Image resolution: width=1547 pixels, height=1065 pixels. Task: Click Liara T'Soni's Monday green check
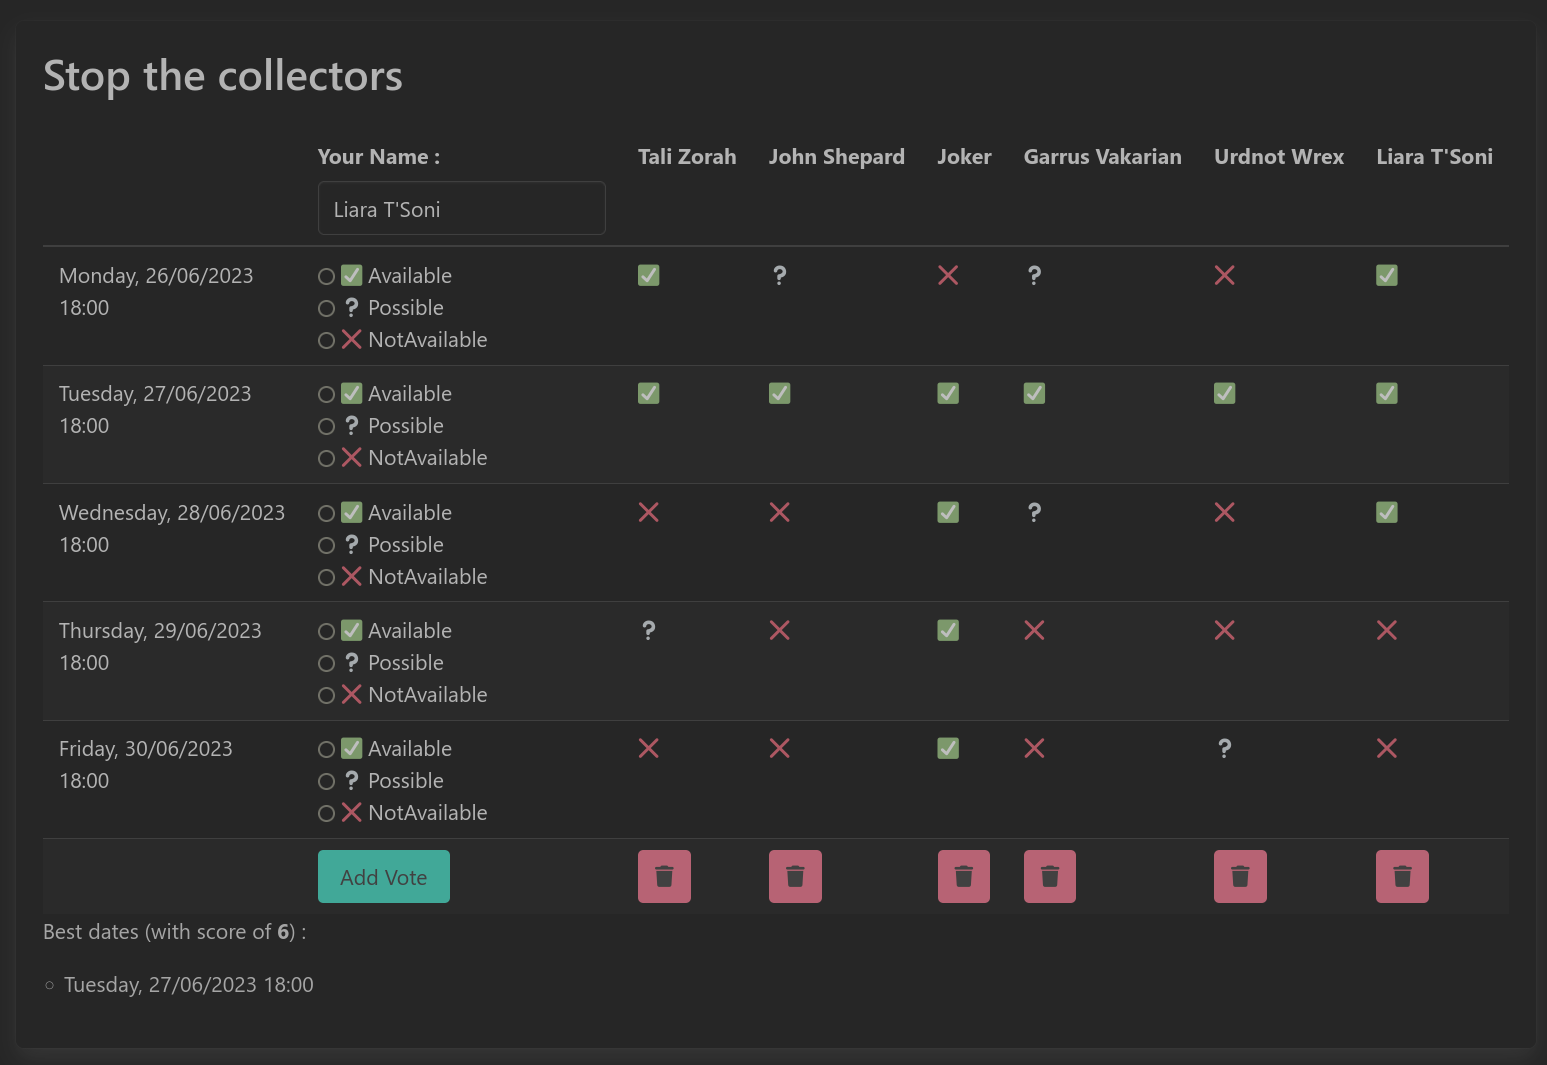[x=1387, y=275]
